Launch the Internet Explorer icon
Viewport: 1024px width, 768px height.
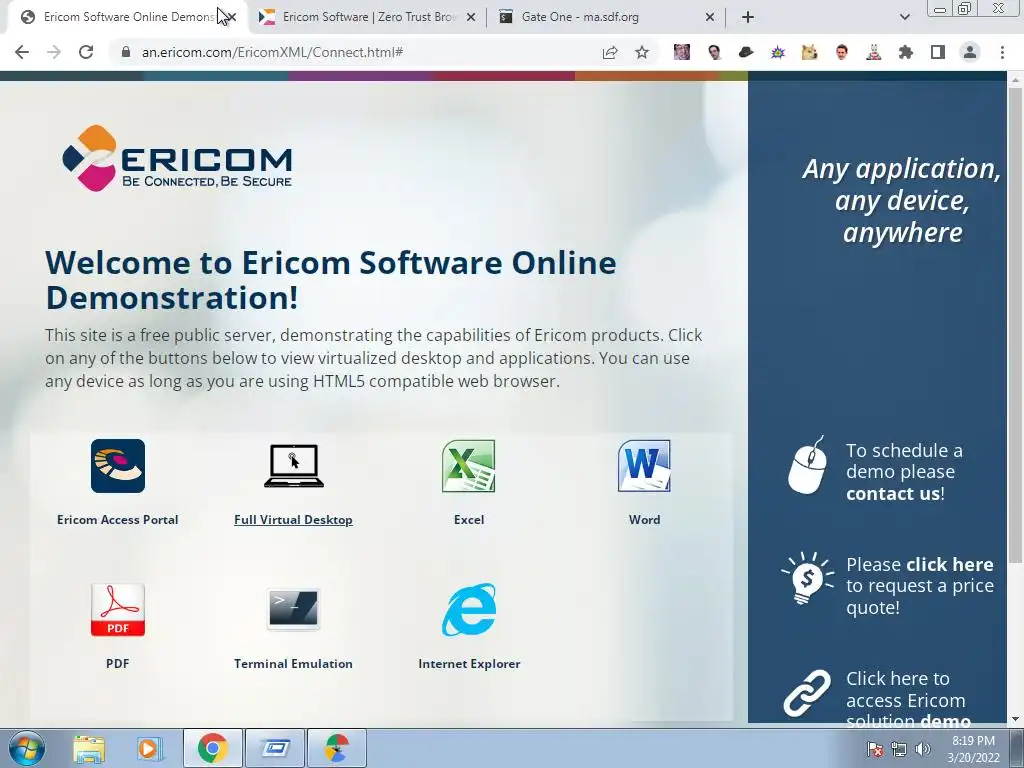(469, 610)
